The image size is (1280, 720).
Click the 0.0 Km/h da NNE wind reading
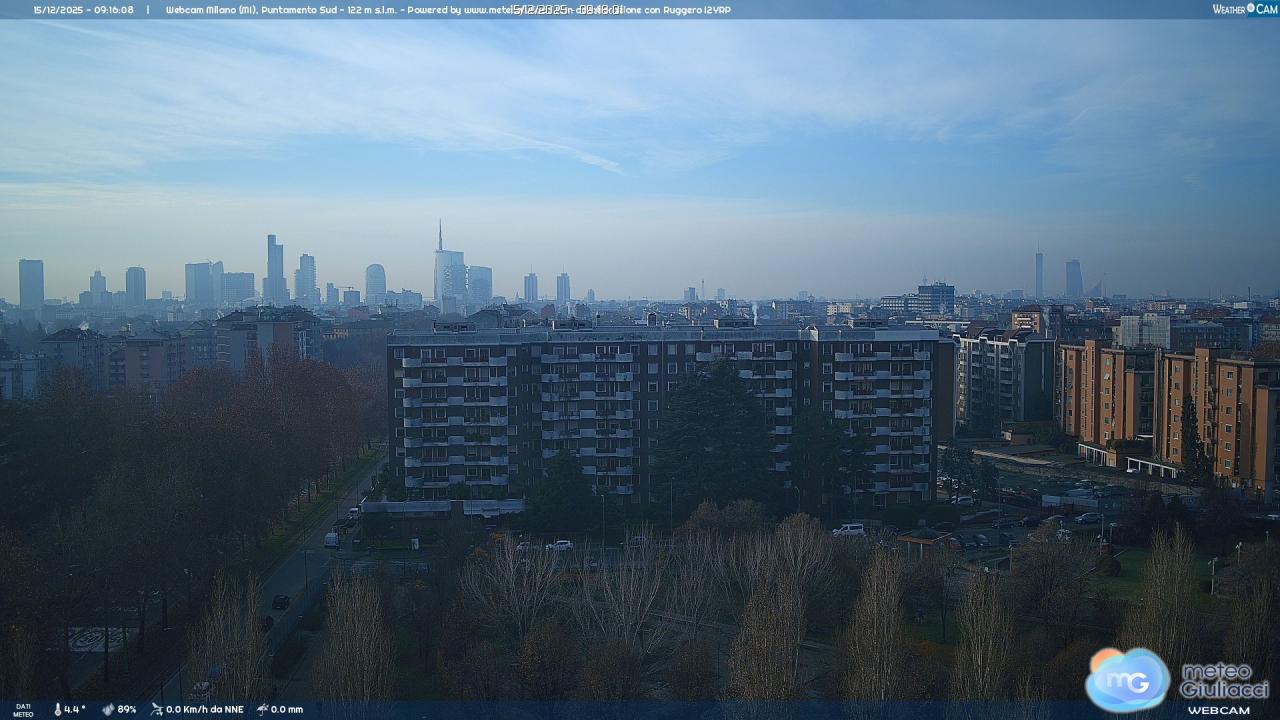pos(204,709)
